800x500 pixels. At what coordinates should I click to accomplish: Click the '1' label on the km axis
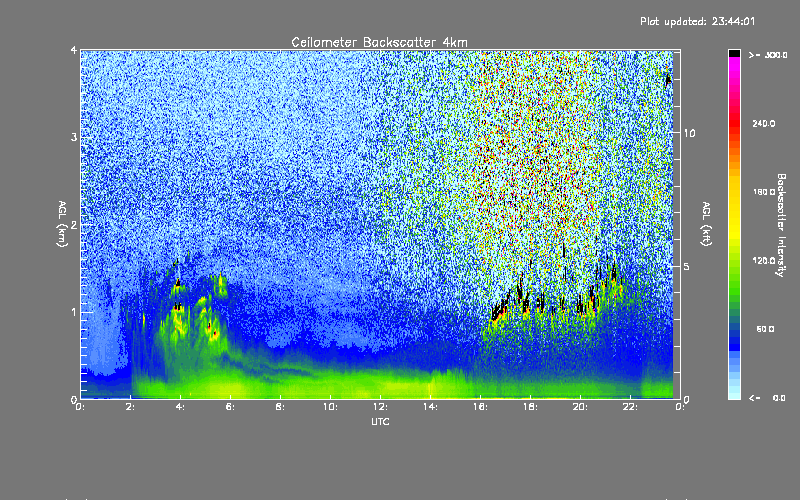(74, 312)
